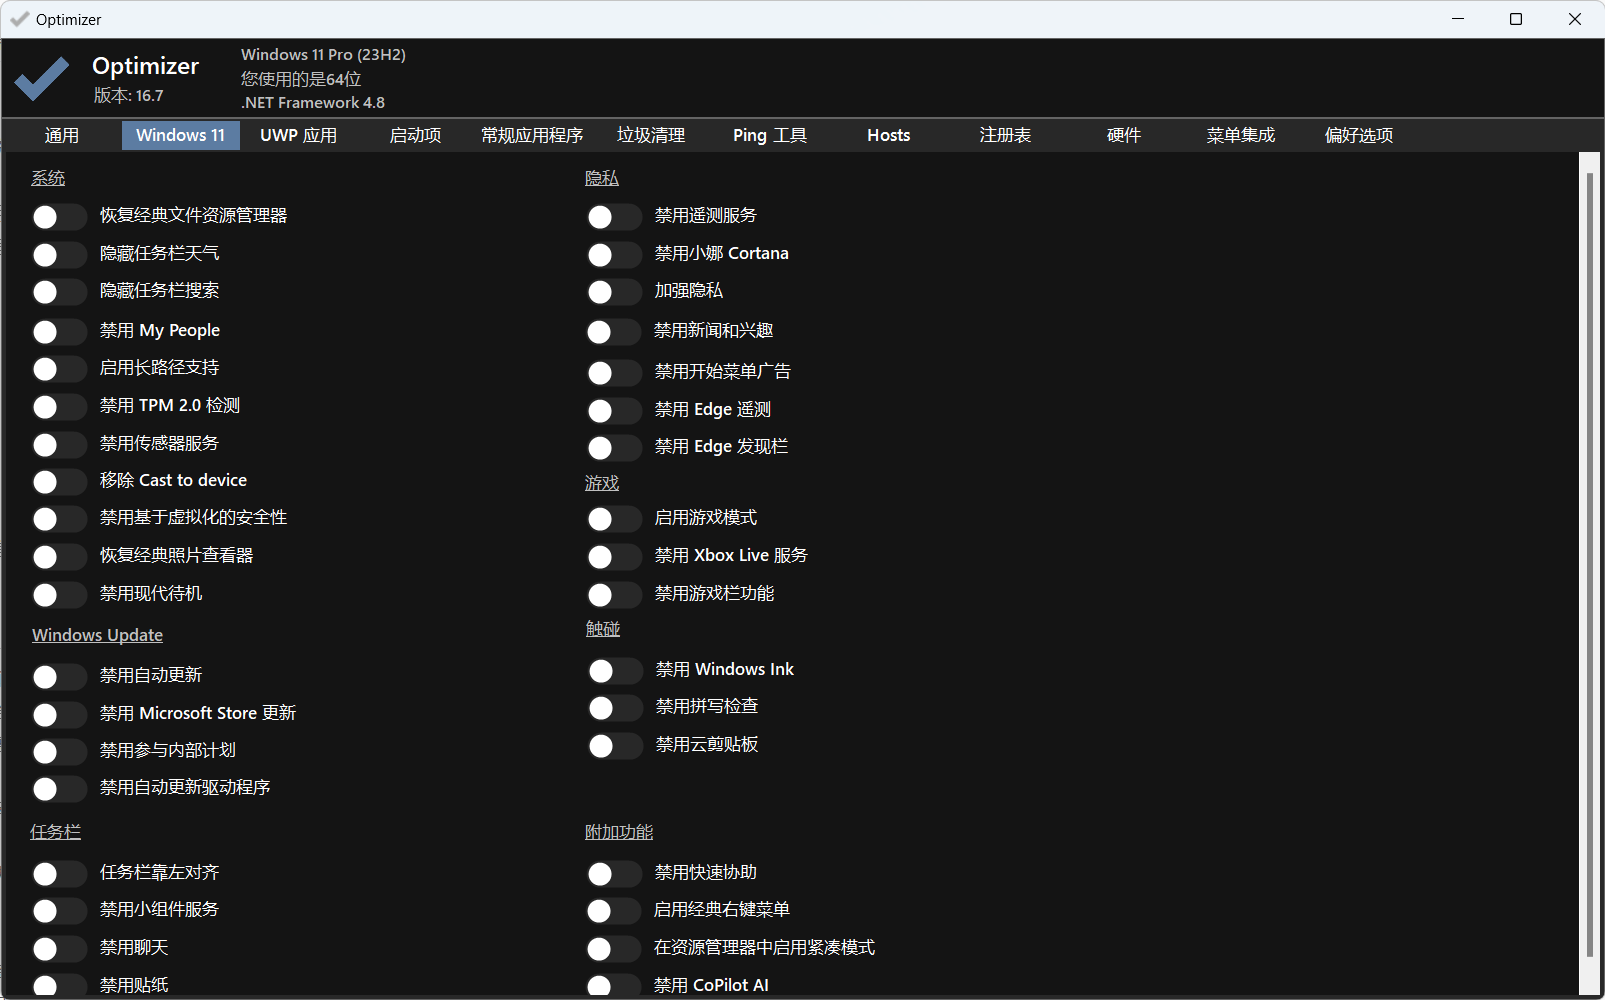Click the Windows Update section link

point(96,634)
